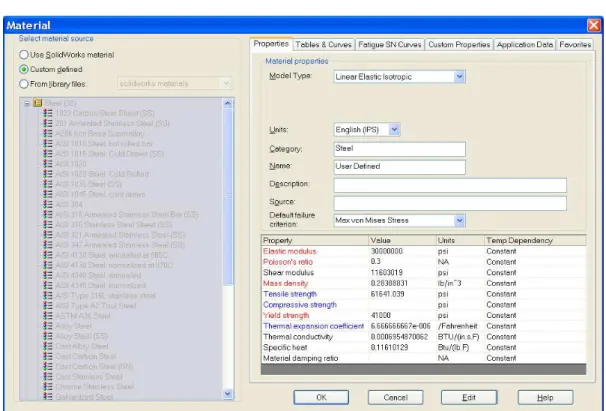Image resolution: width=606 pixels, height=411 pixels.
Task: Click the Mass density property row label
Action: pos(286,283)
